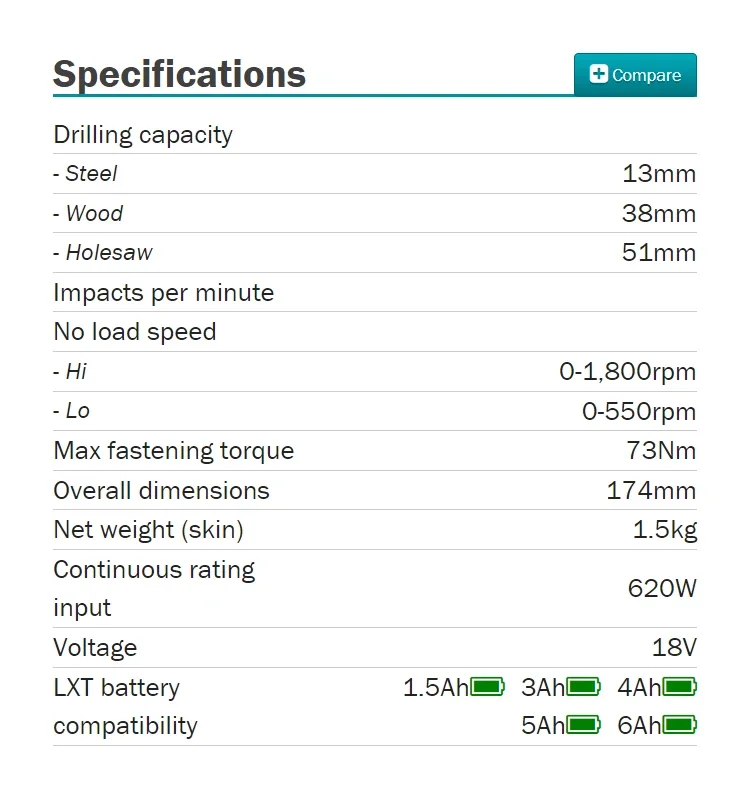Click the 0-1,800rpm Hi speed value
Image resolution: width=751 pixels, height=801 pixels.
point(628,372)
